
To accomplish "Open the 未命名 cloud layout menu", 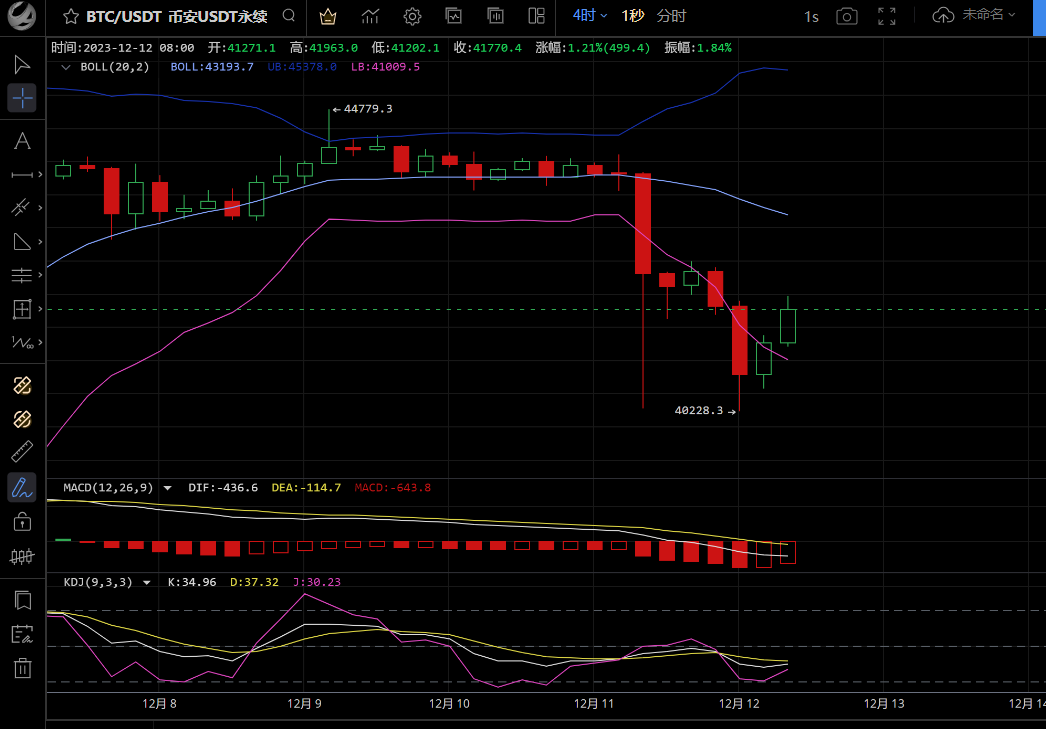I will coord(974,15).
